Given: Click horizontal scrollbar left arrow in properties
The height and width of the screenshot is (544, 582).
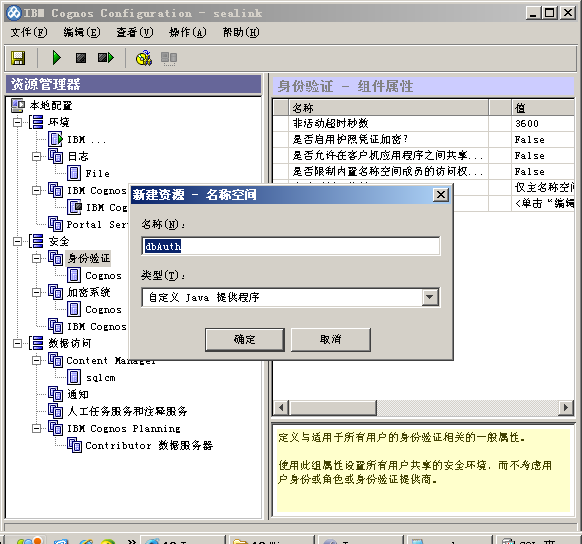Looking at the screenshot, I should (281, 407).
